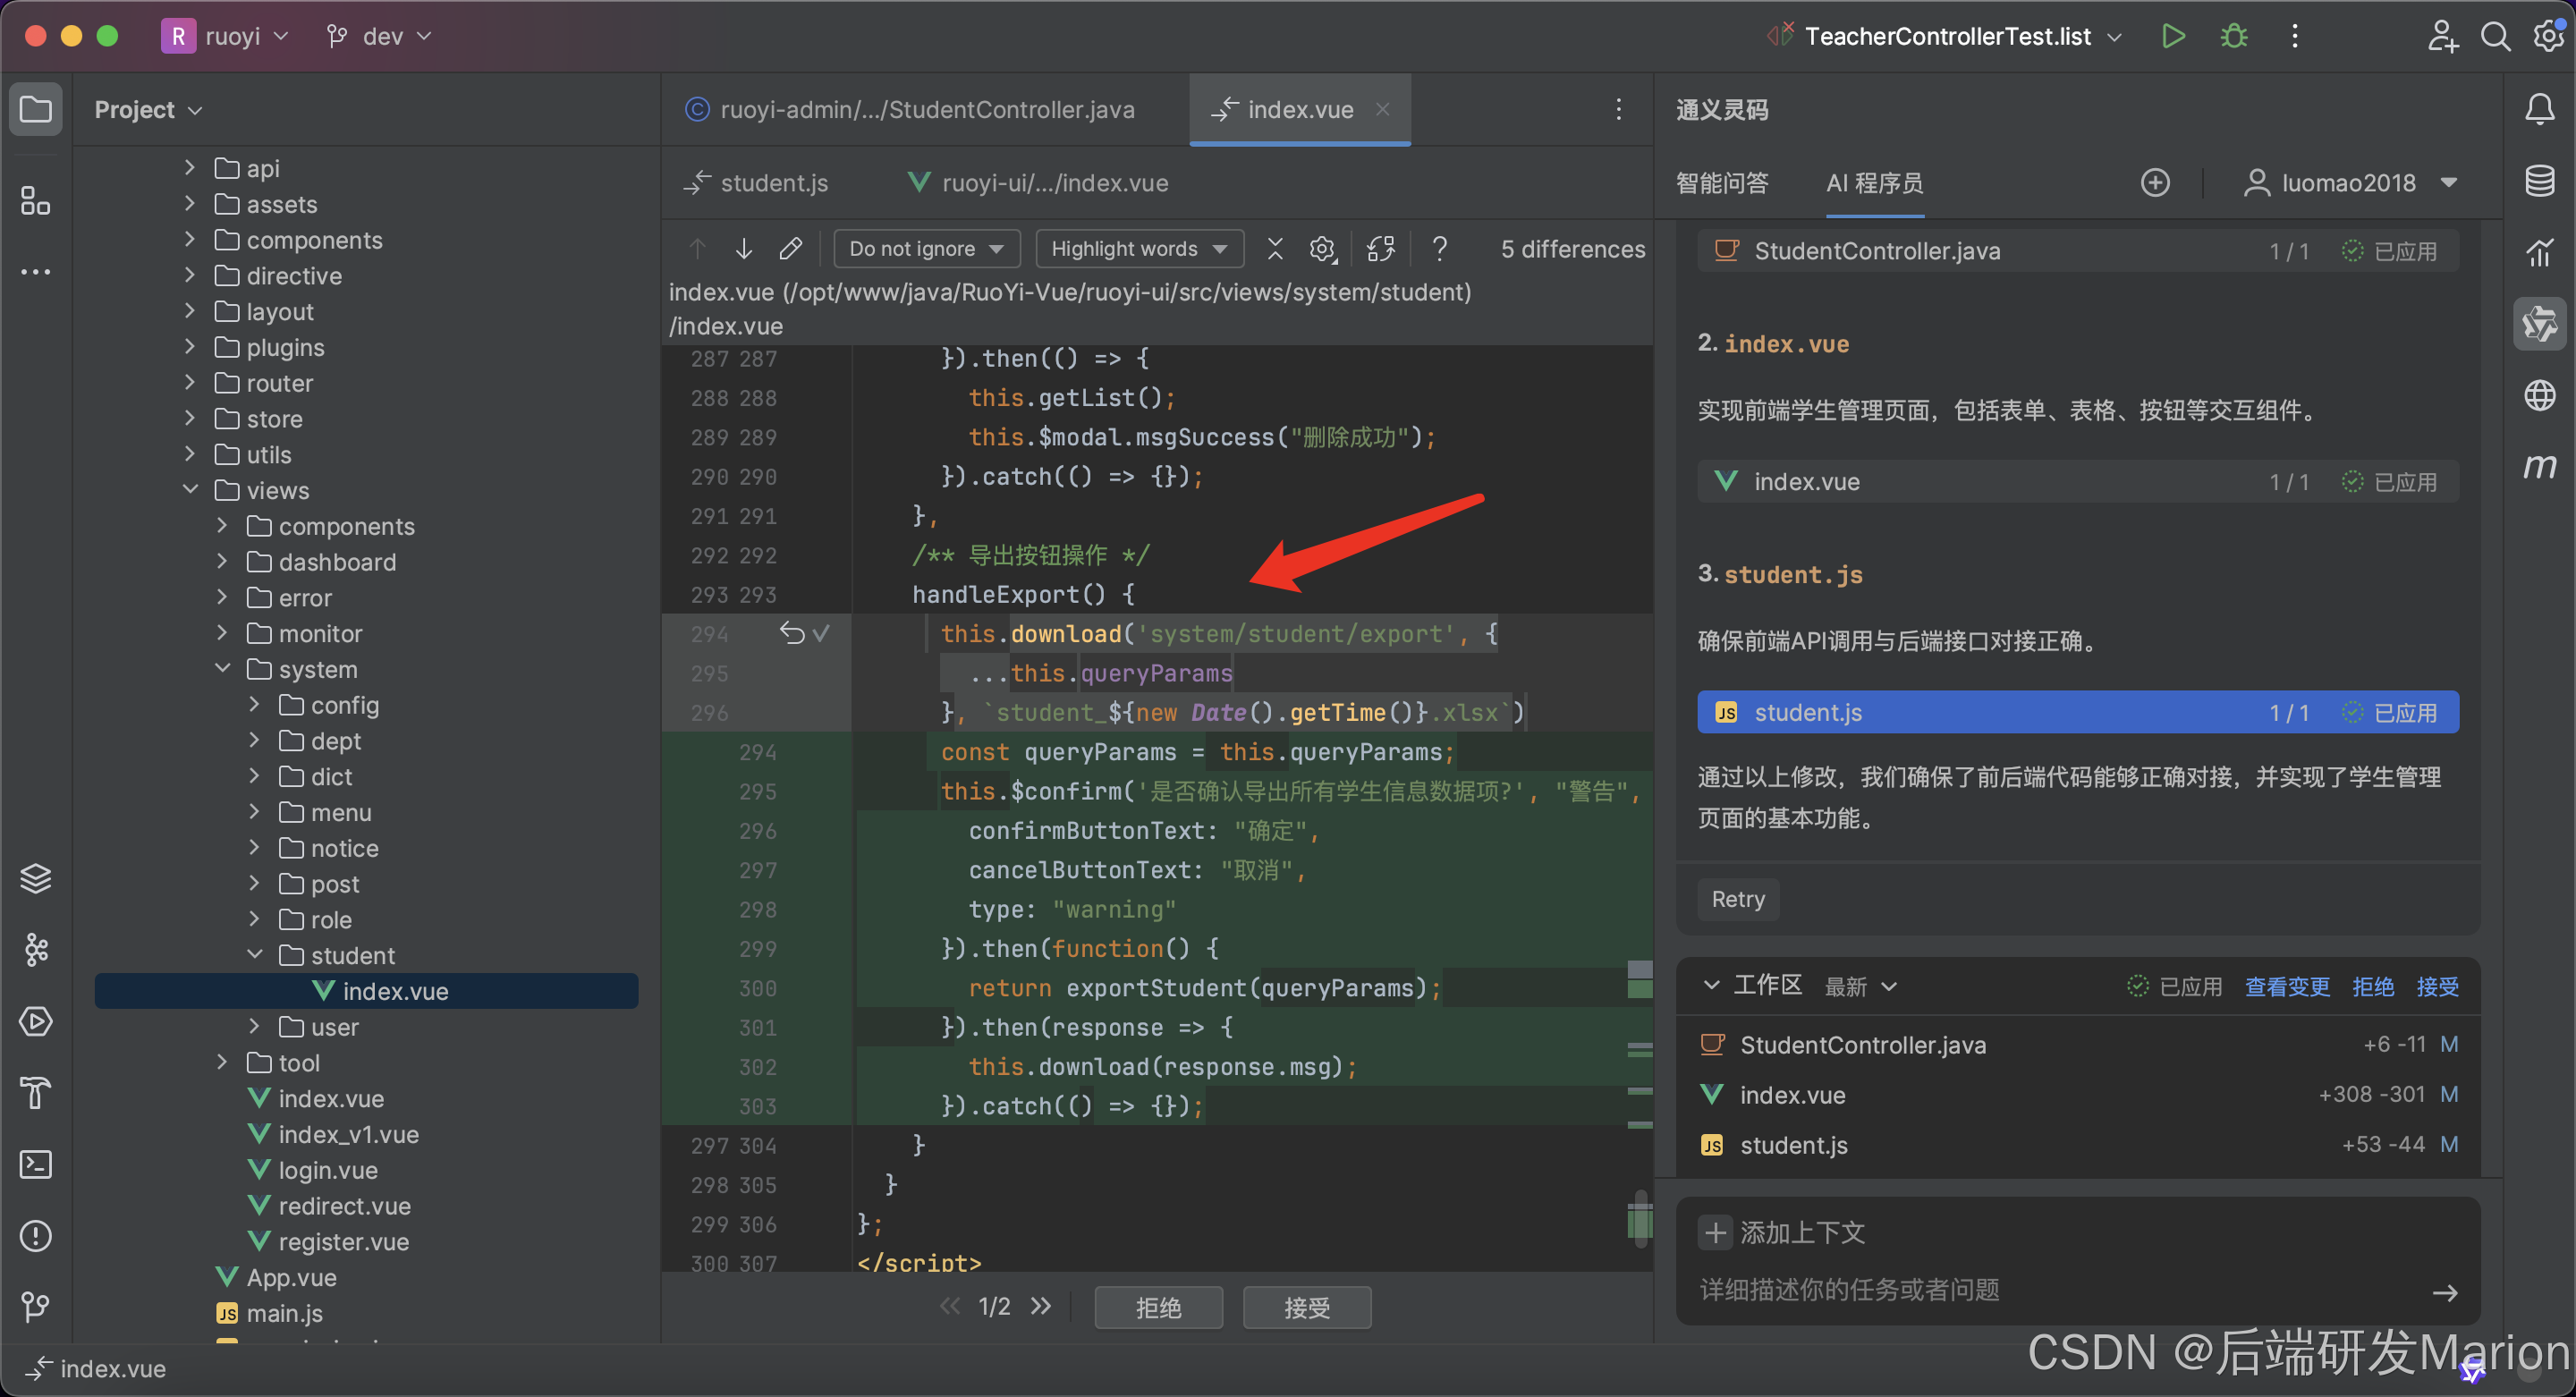Click the debug bug icon

(2233, 36)
